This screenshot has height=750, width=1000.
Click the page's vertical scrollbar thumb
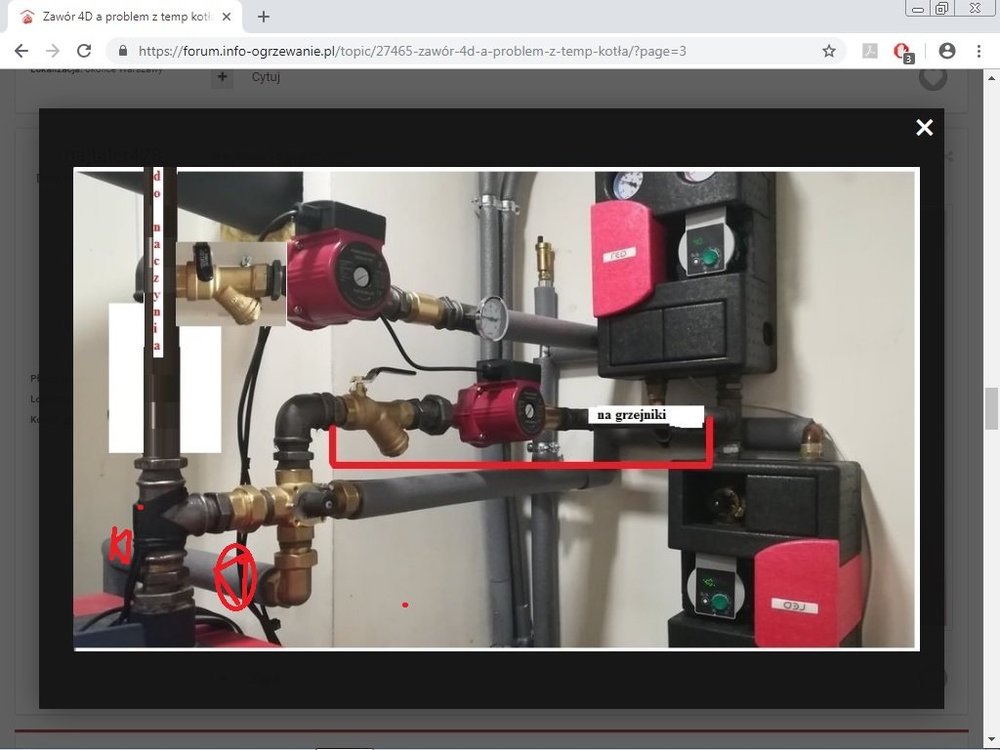(991, 408)
